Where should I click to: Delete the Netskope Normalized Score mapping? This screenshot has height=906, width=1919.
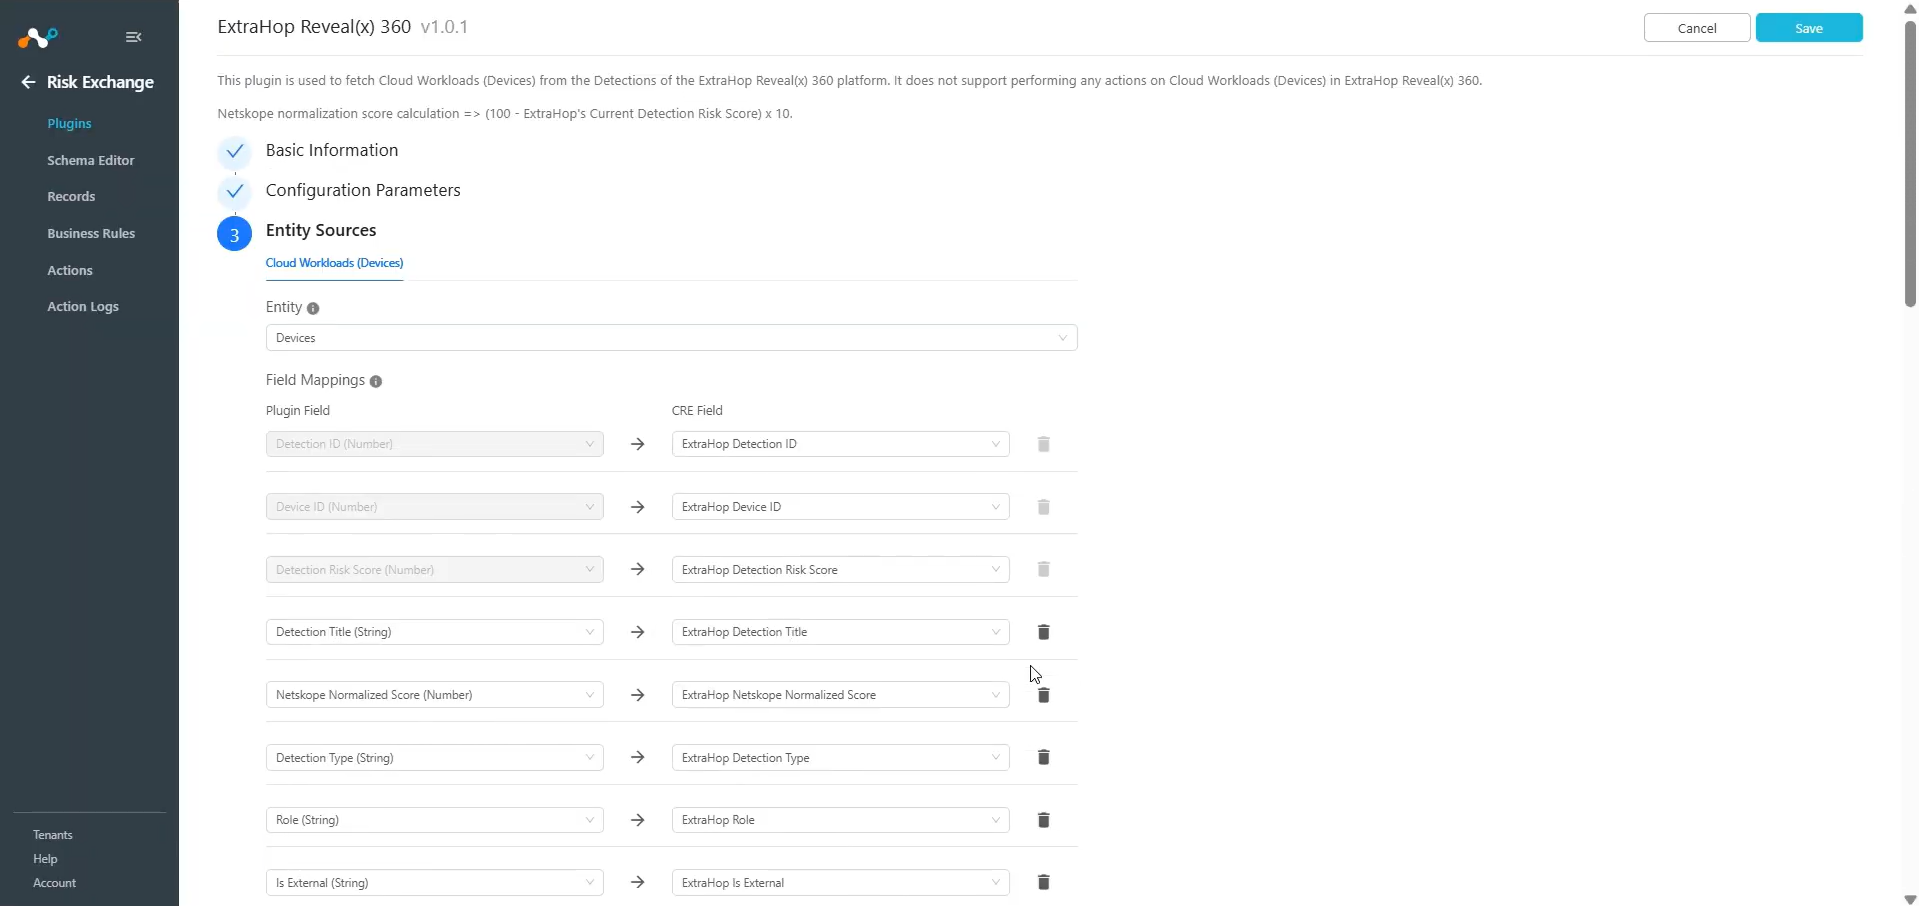pos(1043,695)
